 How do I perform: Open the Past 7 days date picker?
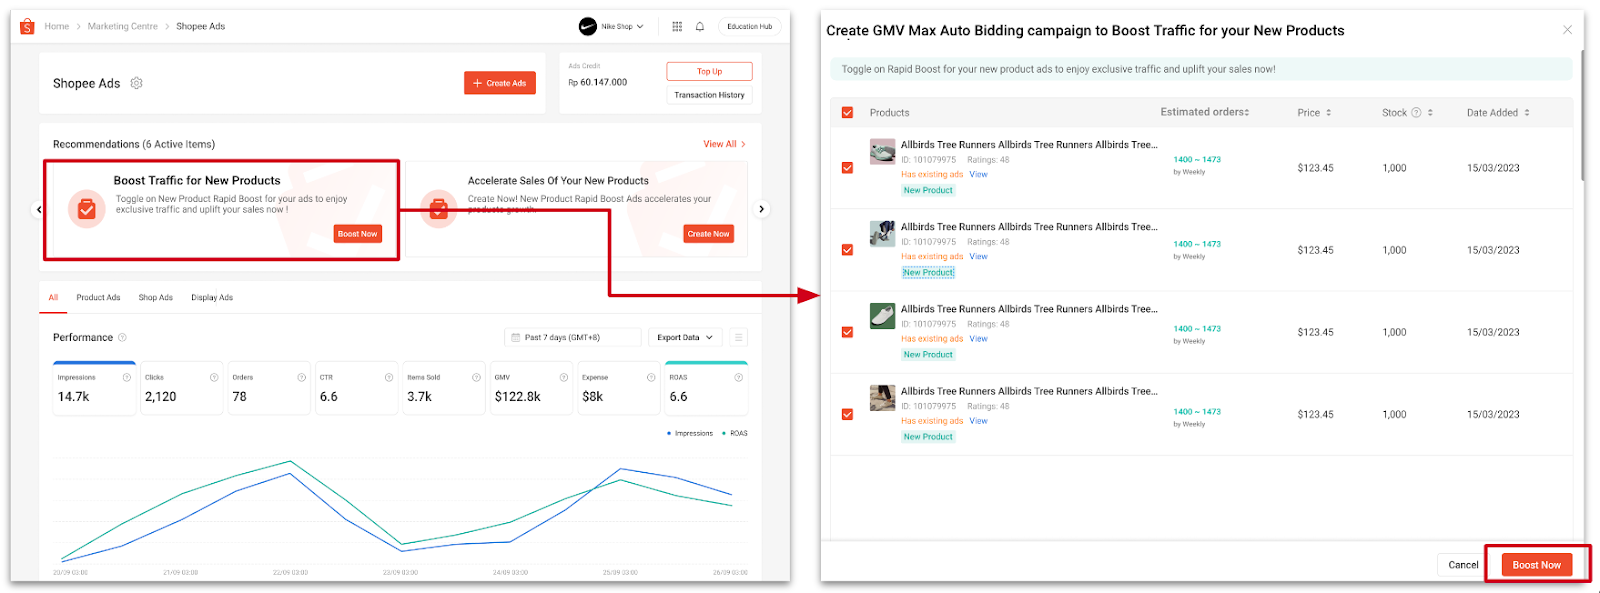pos(572,337)
